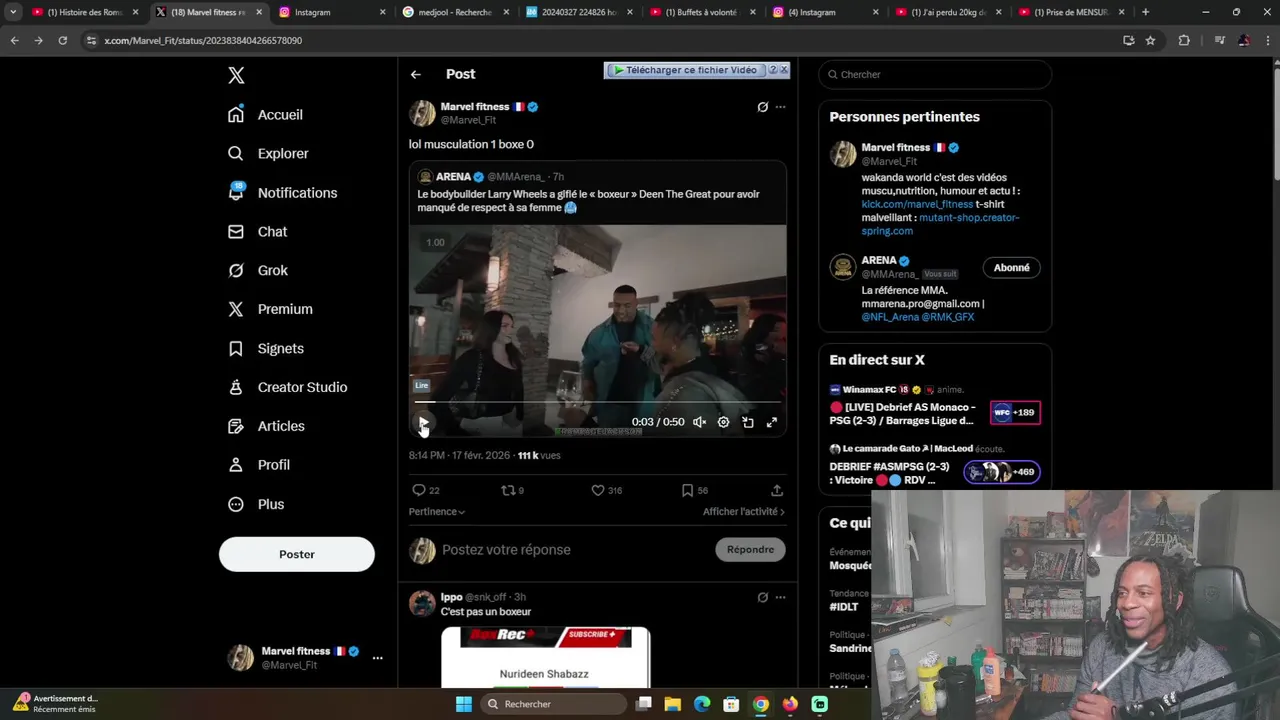Screen dimensions: 1280x720
Task: Share the post via share icon
Action: (777, 490)
